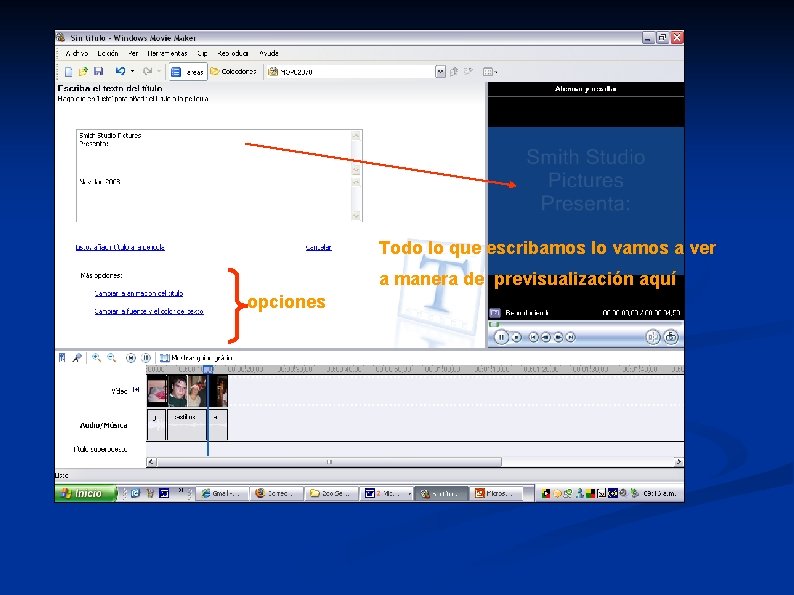
Task: Click the New collection folder icon
Action: 469,72
